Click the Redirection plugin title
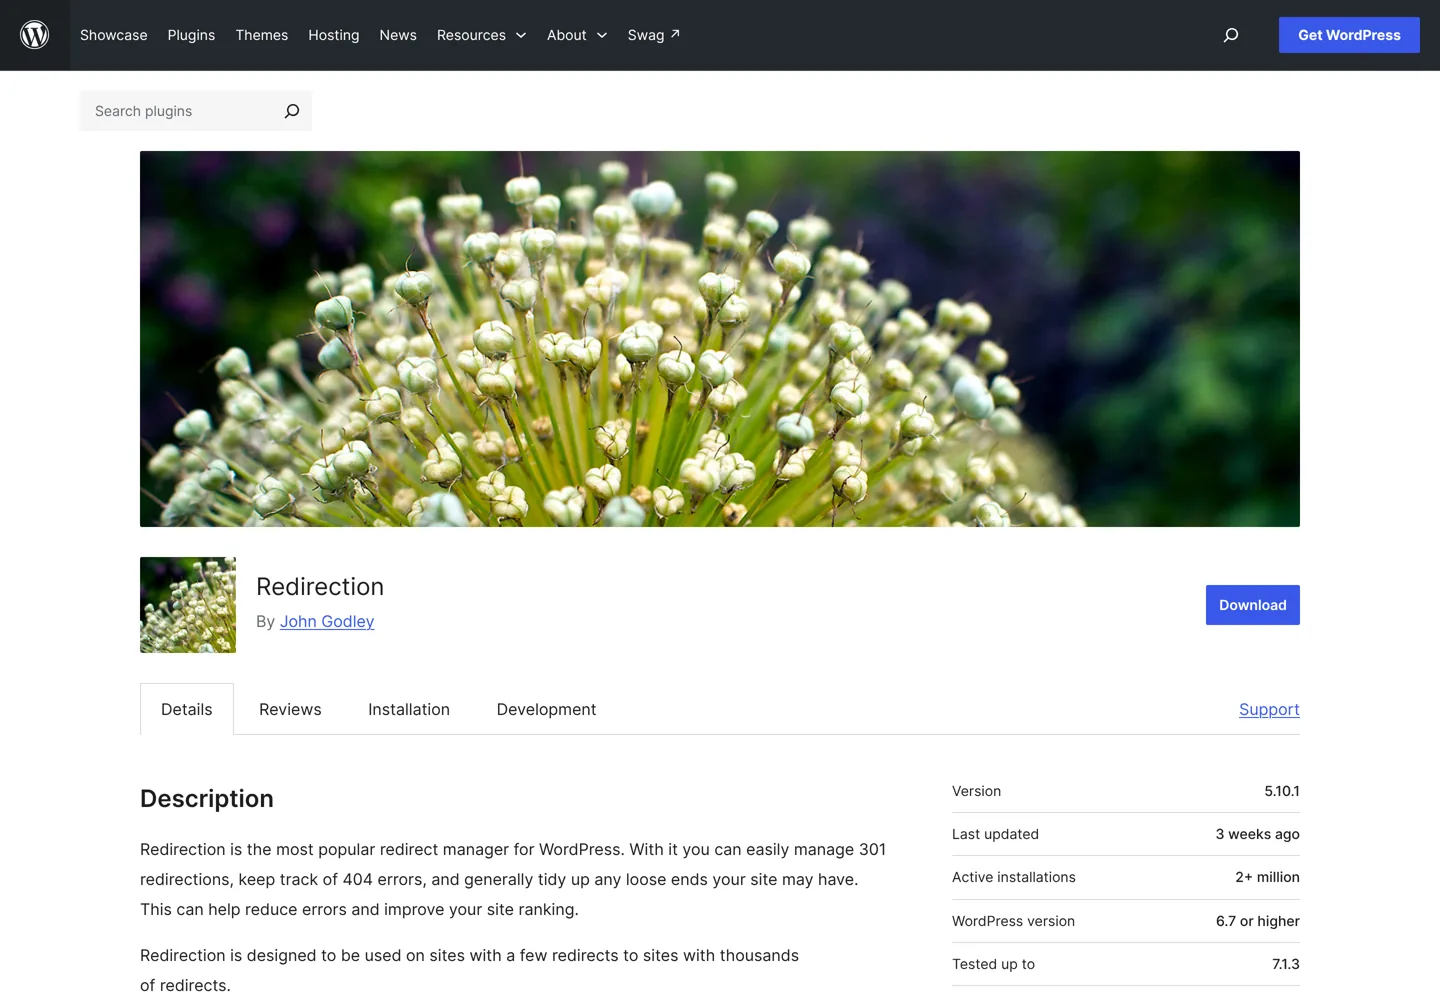The height and width of the screenshot is (1000, 1440). 320,587
